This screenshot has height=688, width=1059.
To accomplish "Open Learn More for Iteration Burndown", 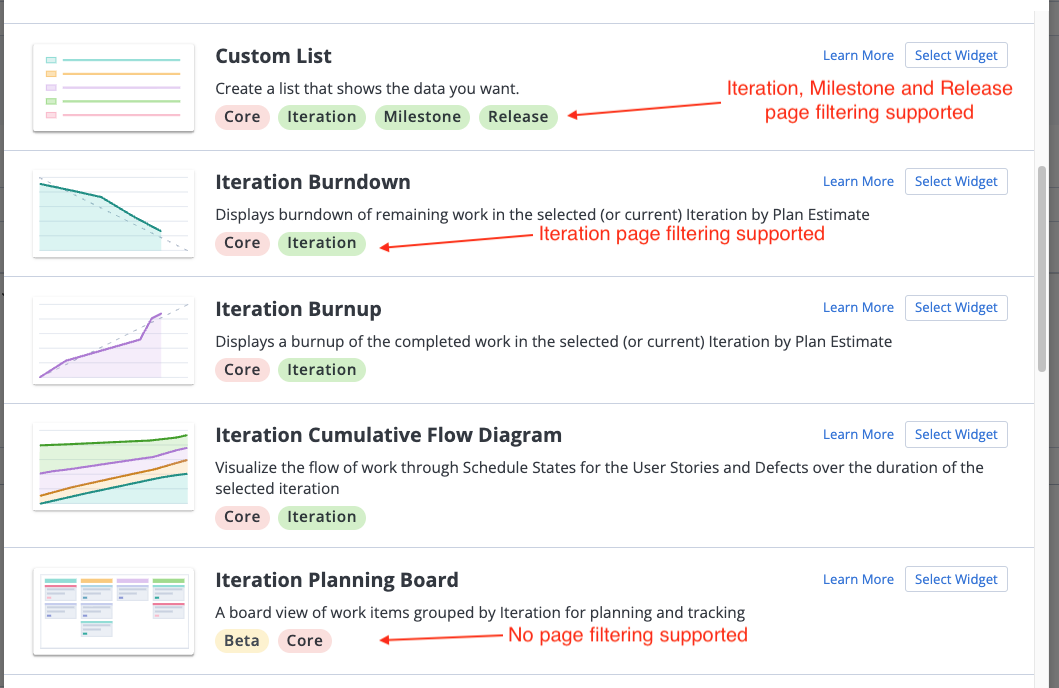I will tap(858, 182).
